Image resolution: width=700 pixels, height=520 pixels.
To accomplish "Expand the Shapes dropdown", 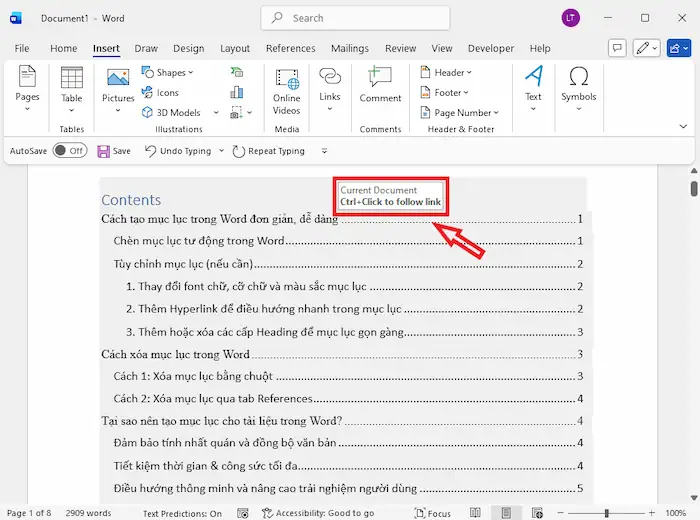I will point(168,72).
